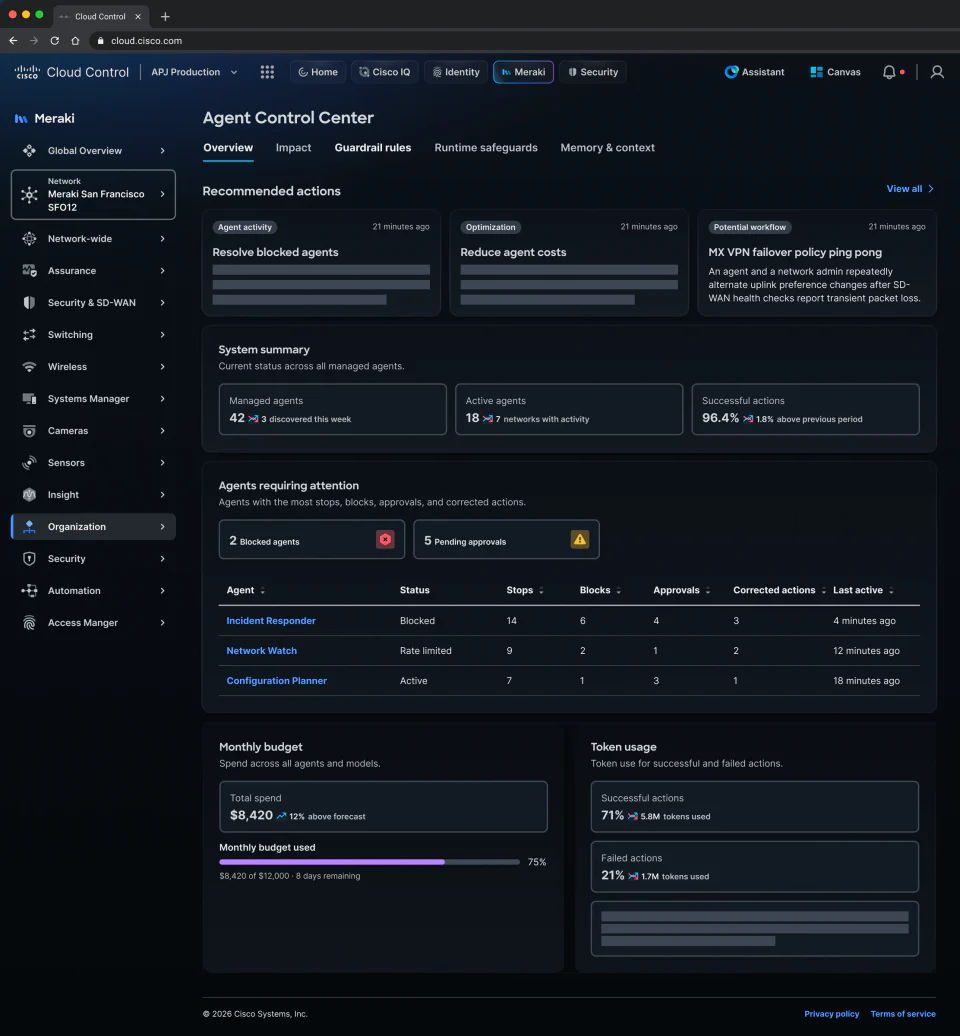Viewport: 960px width, 1036px height.
Task: Open the Security top nav button
Action: pos(593,72)
